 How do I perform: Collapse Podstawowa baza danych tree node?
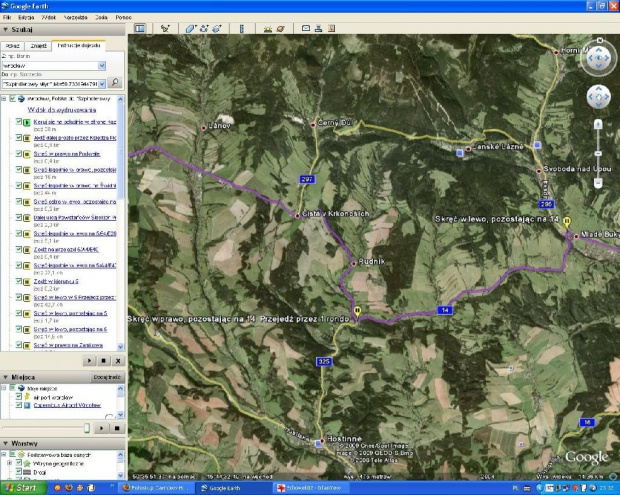[x=4, y=454]
